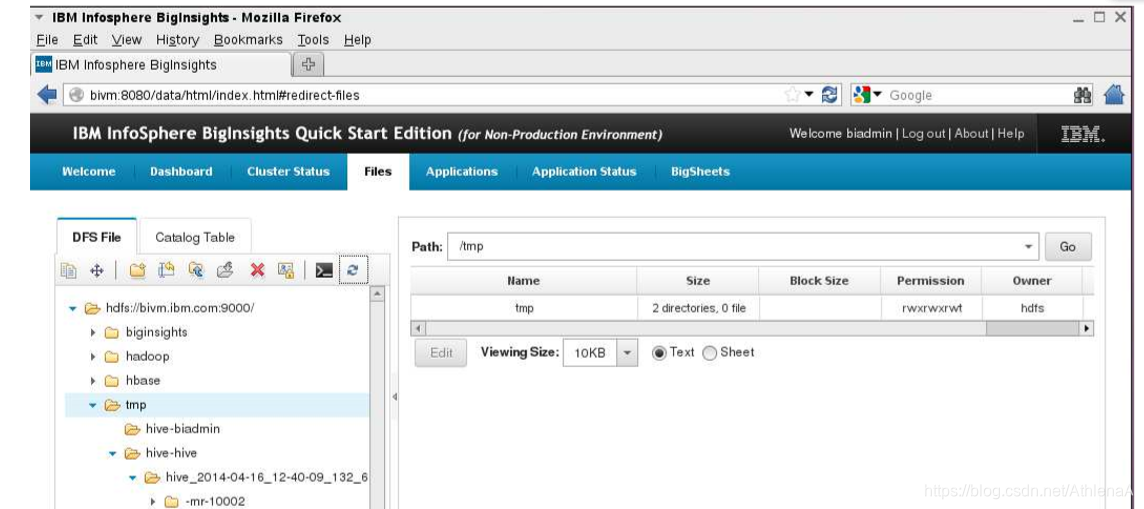Viewport: 1144px width, 509px height.
Task: Switch to the Applications tab
Action: [462, 171]
